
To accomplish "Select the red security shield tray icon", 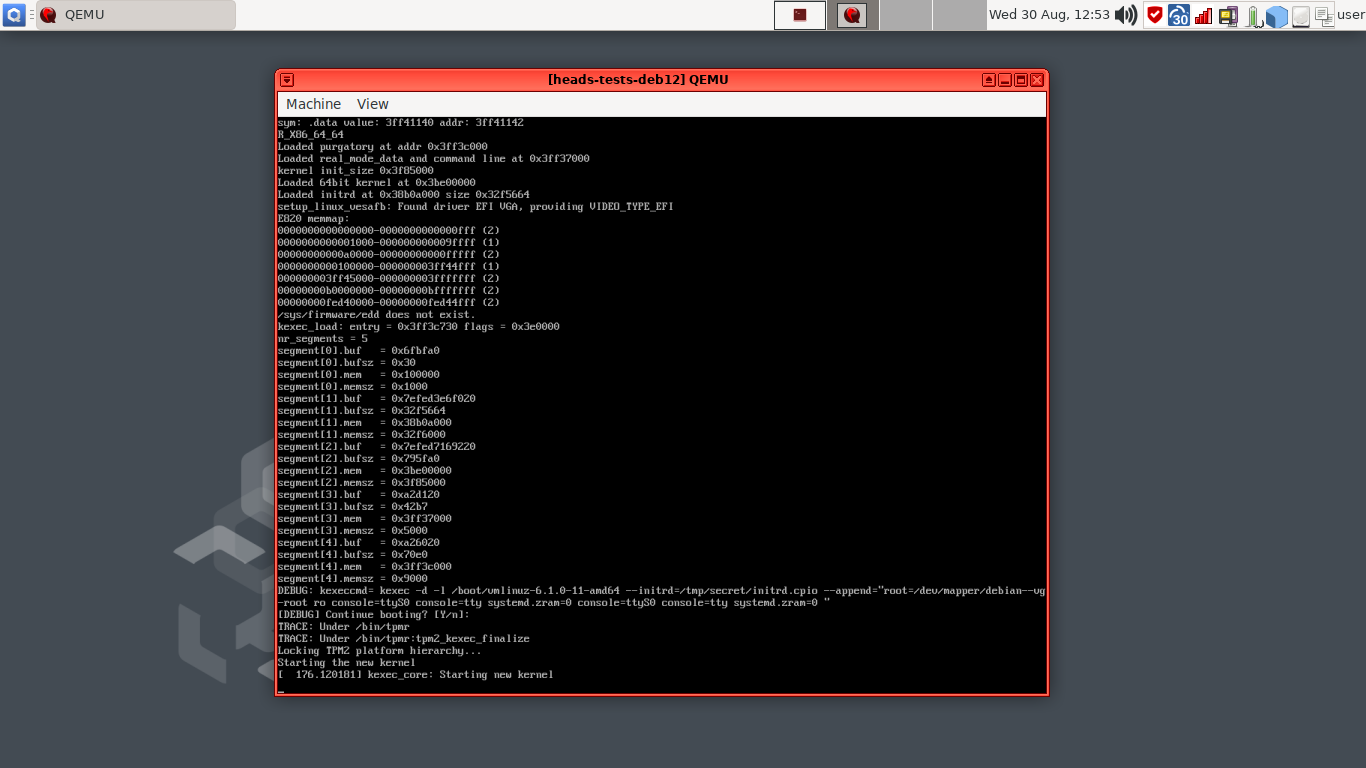I will click(x=1154, y=15).
